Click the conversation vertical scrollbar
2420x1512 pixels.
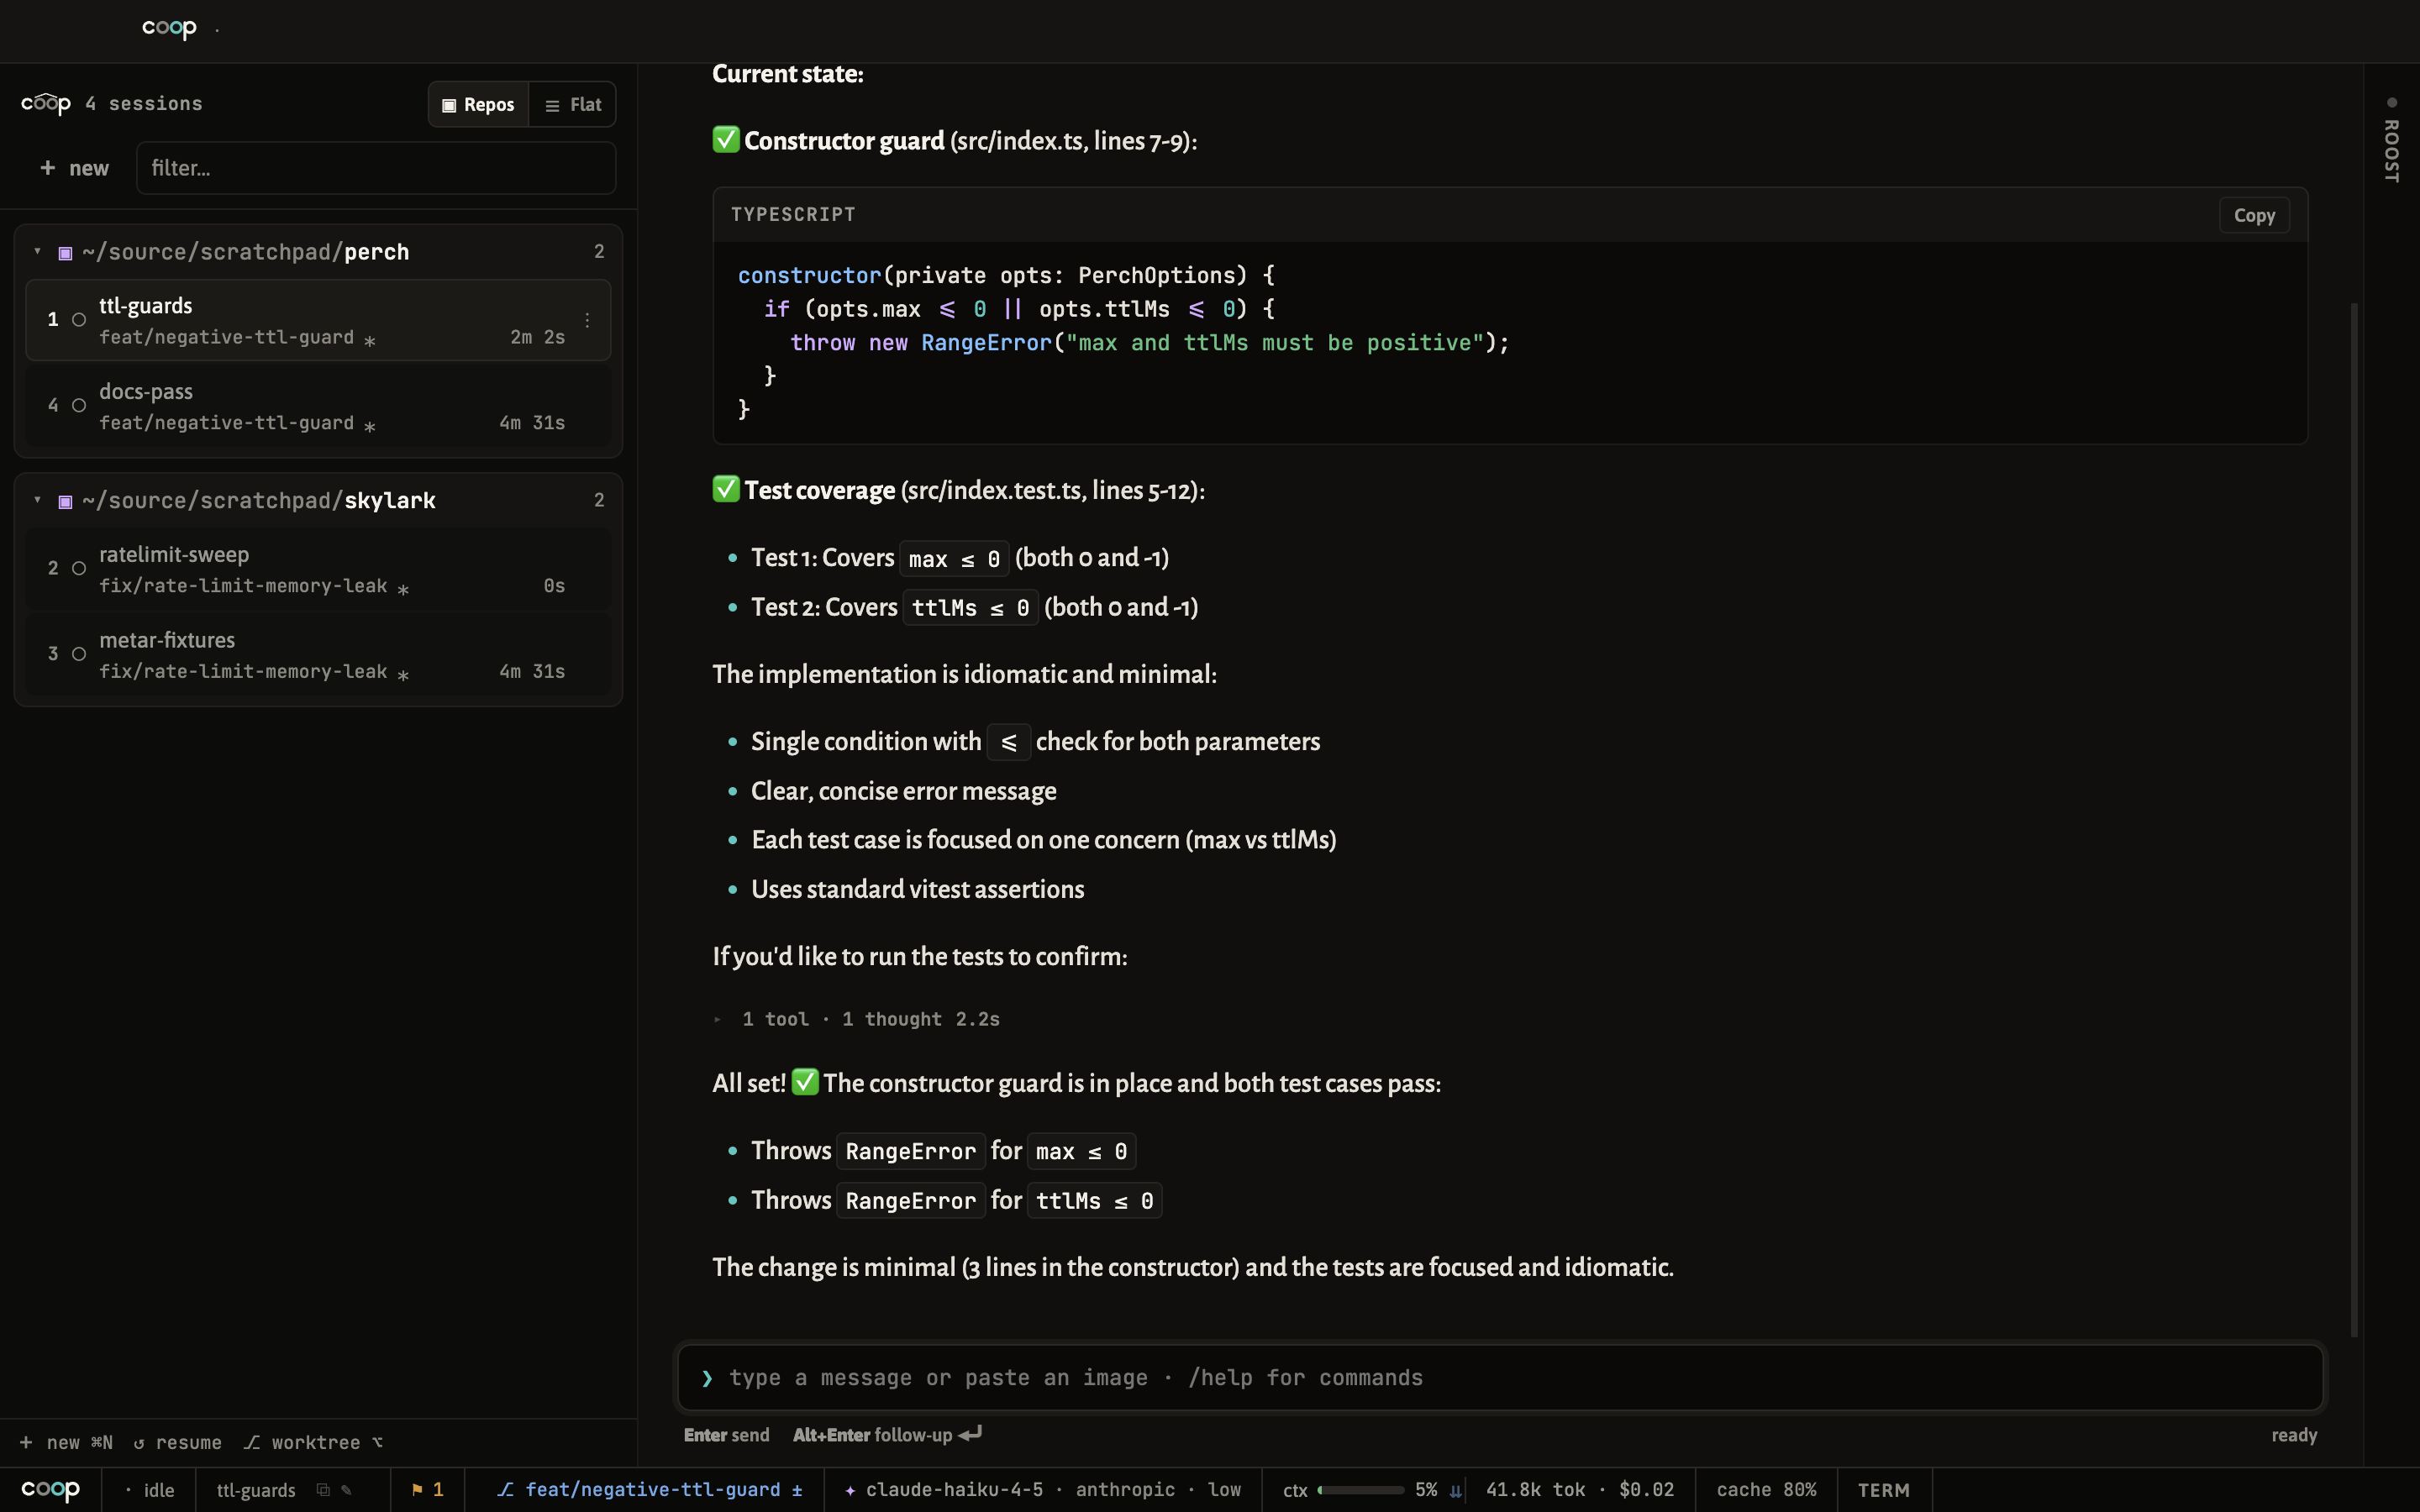tap(2355, 820)
